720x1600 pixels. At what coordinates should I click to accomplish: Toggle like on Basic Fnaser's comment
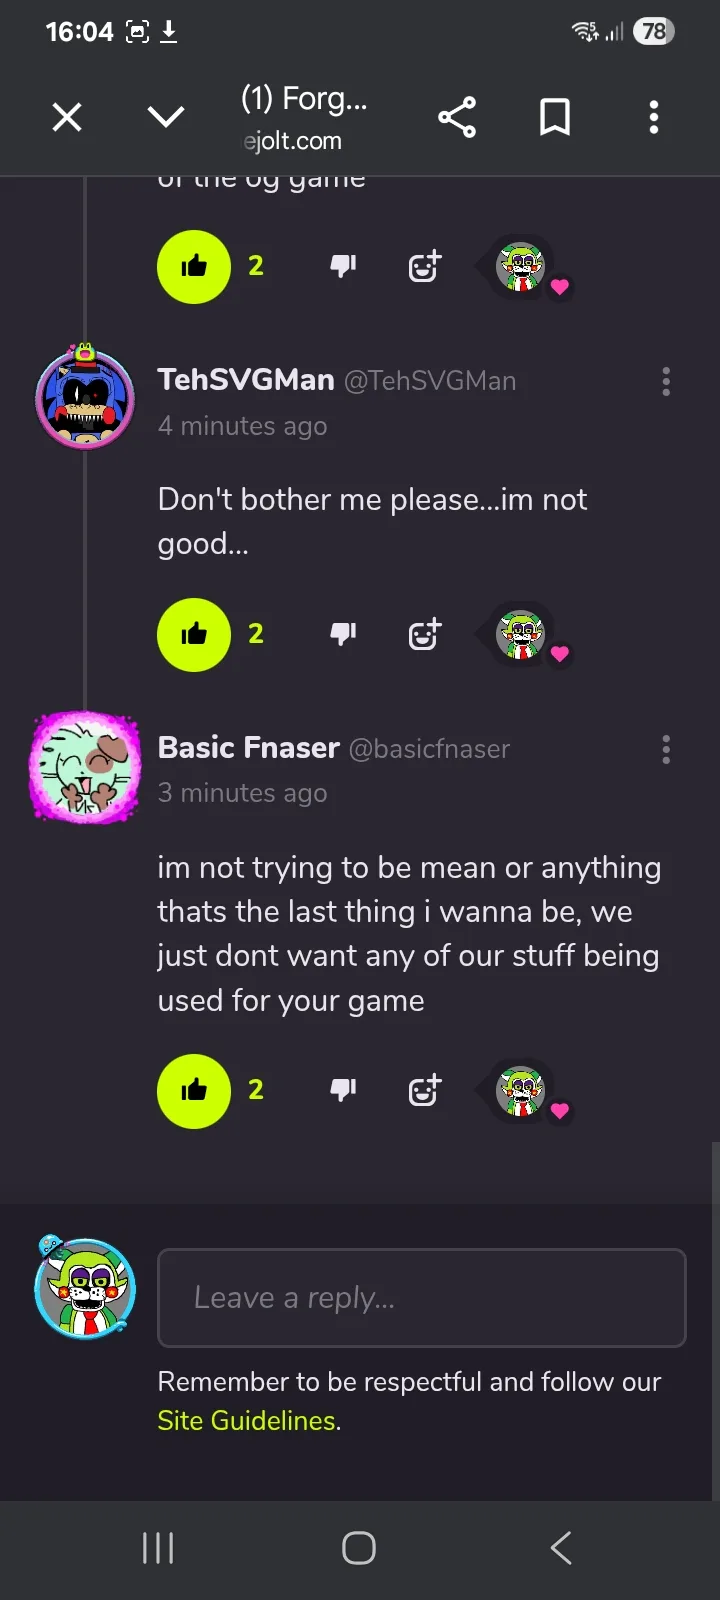(194, 1091)
